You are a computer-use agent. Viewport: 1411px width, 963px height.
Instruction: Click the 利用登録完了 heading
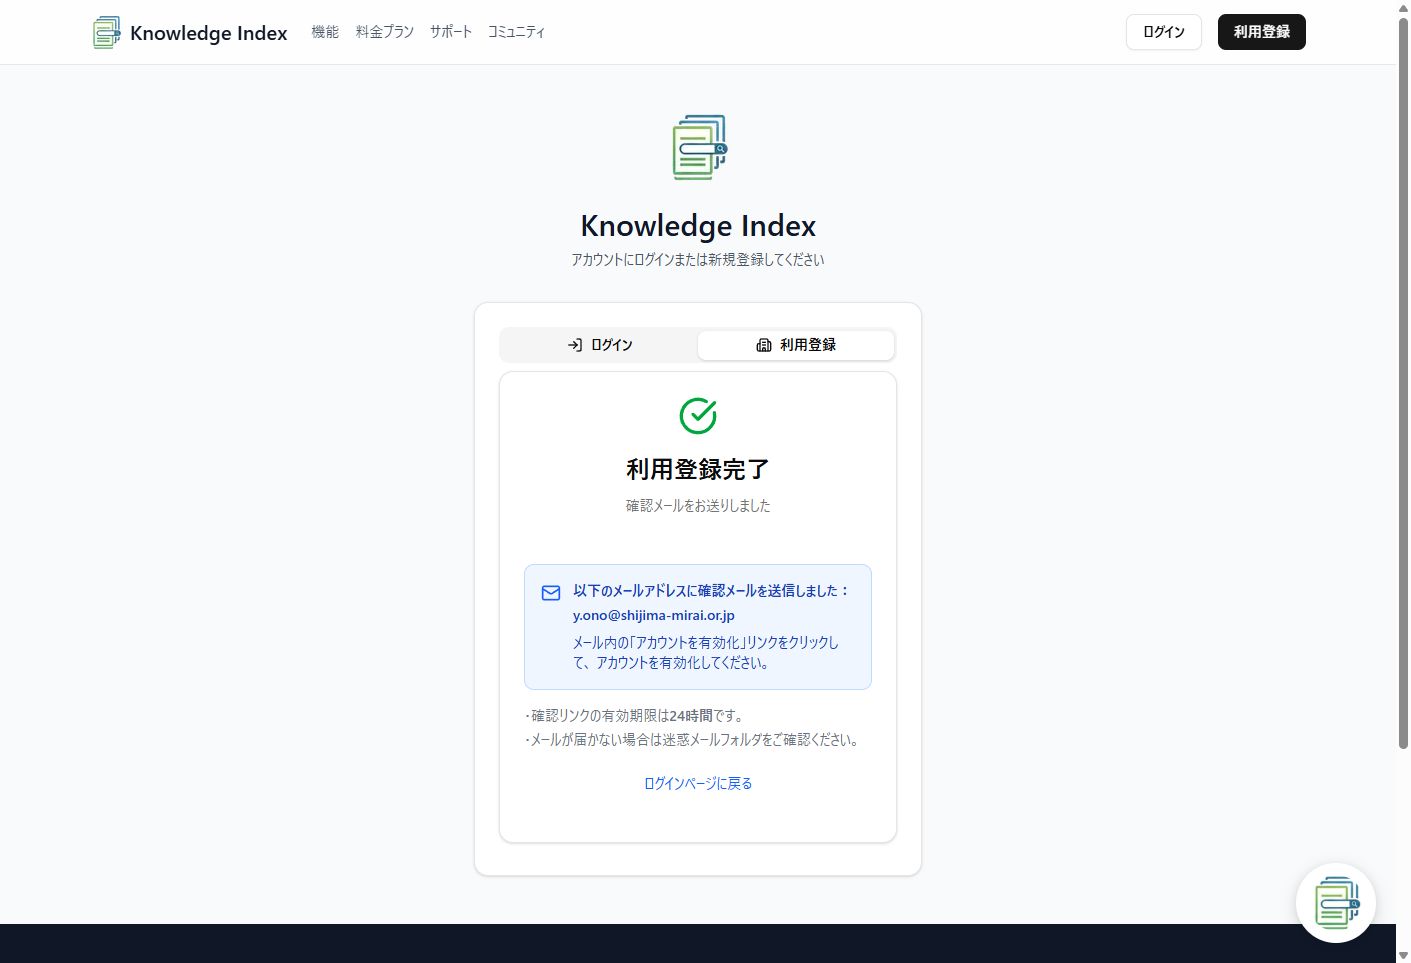[698, 469]
